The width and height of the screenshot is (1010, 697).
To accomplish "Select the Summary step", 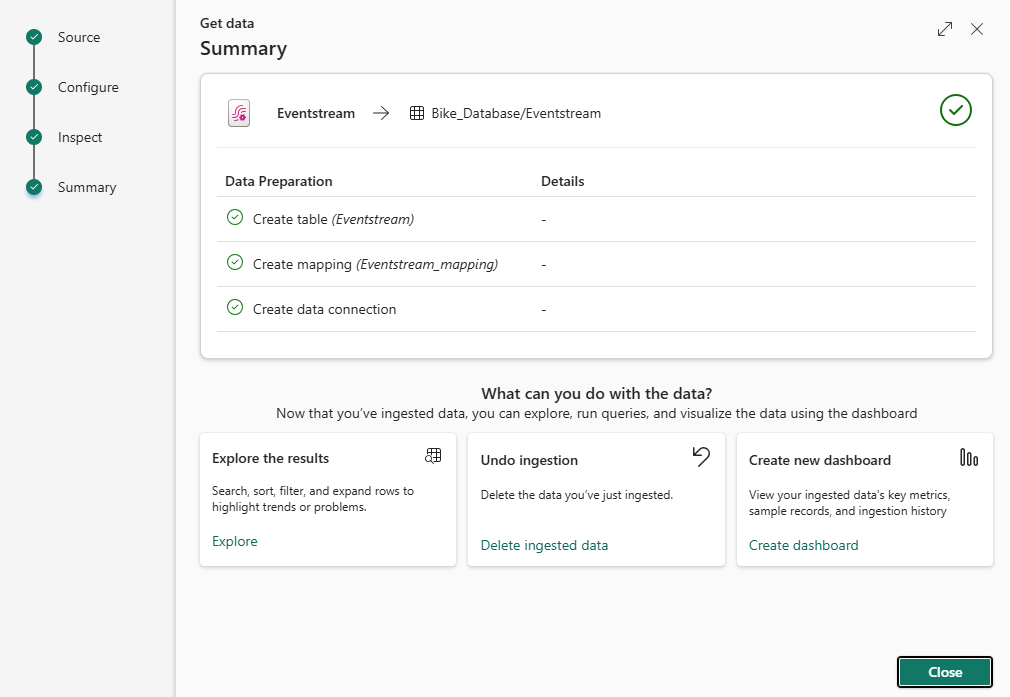I will tap(86, 187).
